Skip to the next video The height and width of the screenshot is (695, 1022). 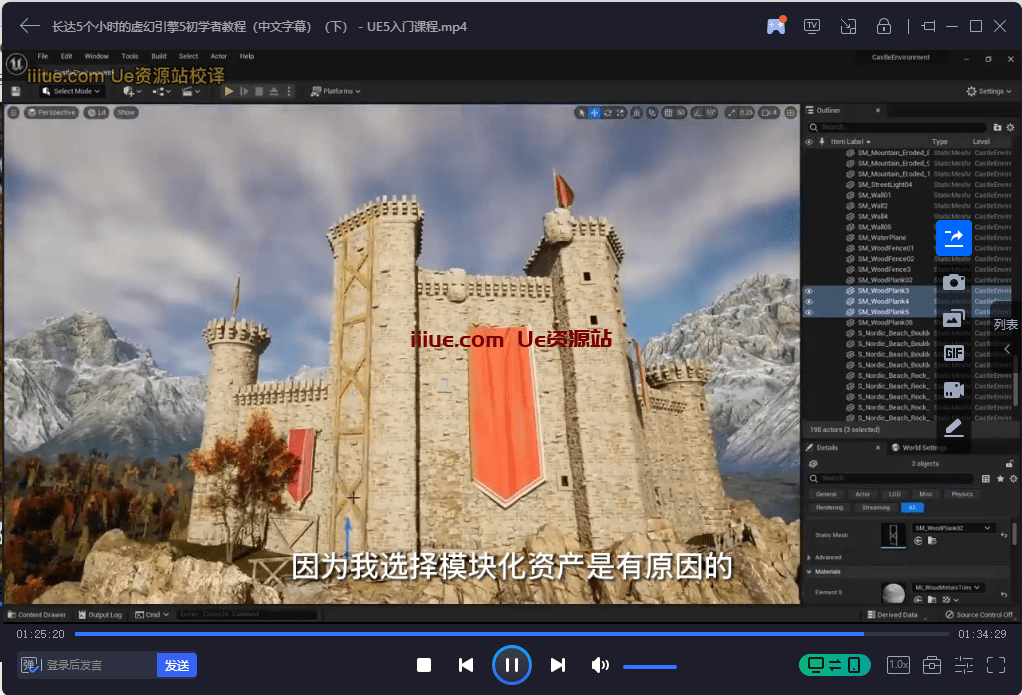(x=558, y=665)
